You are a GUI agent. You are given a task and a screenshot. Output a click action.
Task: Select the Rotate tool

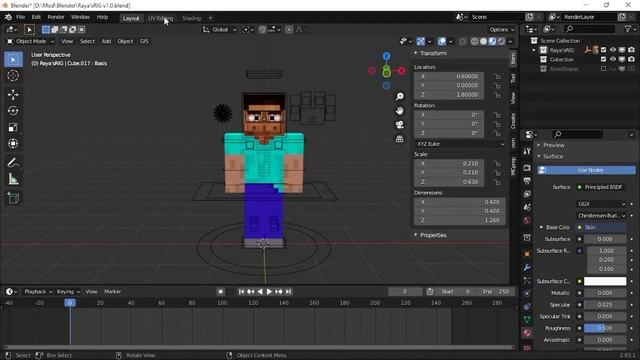[x=13, y=111]
